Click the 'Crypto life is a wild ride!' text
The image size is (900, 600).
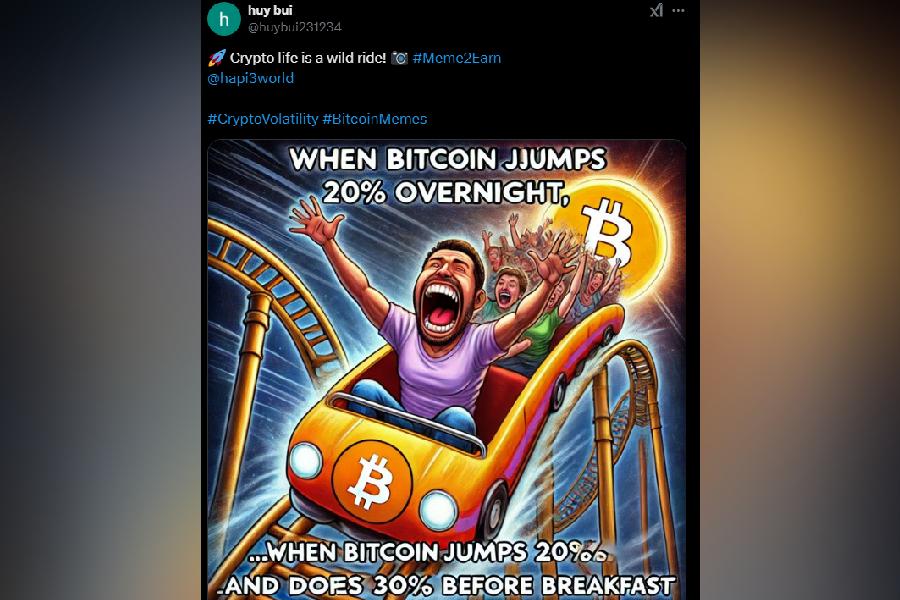tap(308, 58)
